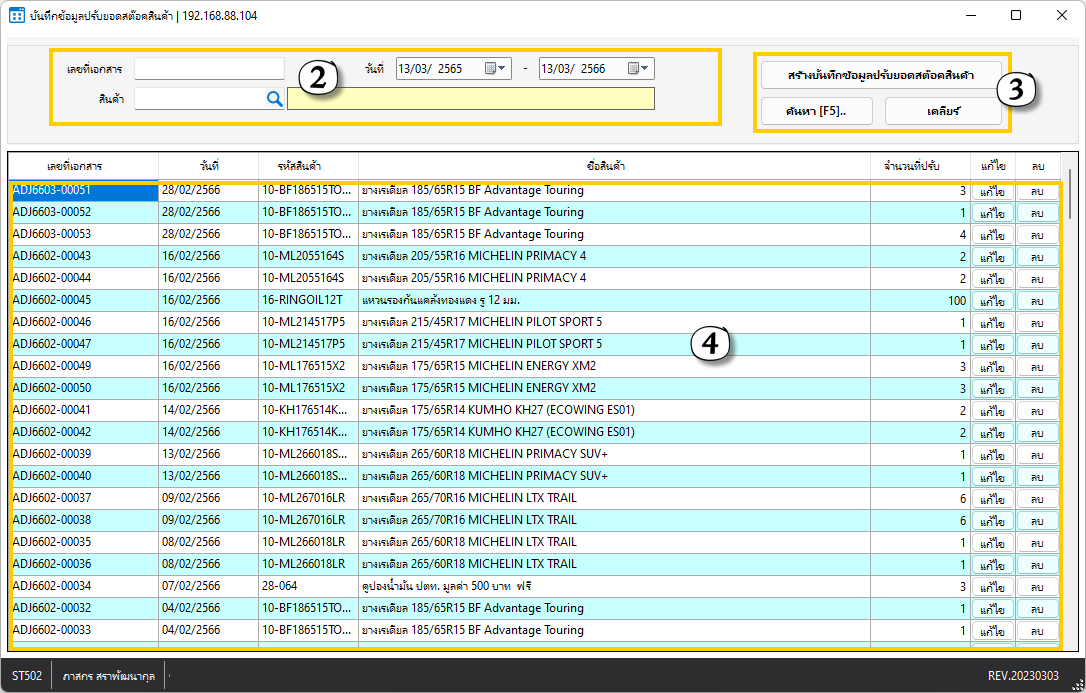Sort by เลขที่เอกสาร column header
1086x693 pixels.
(x=82, y=166)
